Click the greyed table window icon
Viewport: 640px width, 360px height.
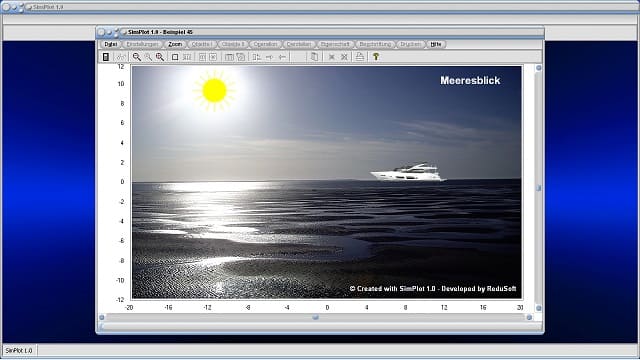229,57
